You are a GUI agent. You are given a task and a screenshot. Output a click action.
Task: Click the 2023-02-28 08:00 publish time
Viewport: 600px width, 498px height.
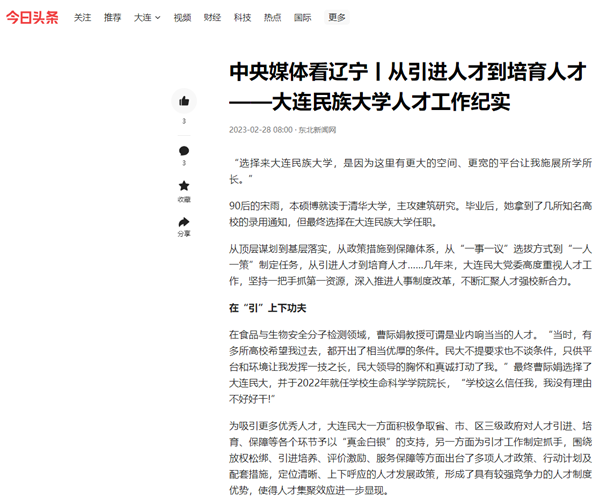tap(260, 129)
